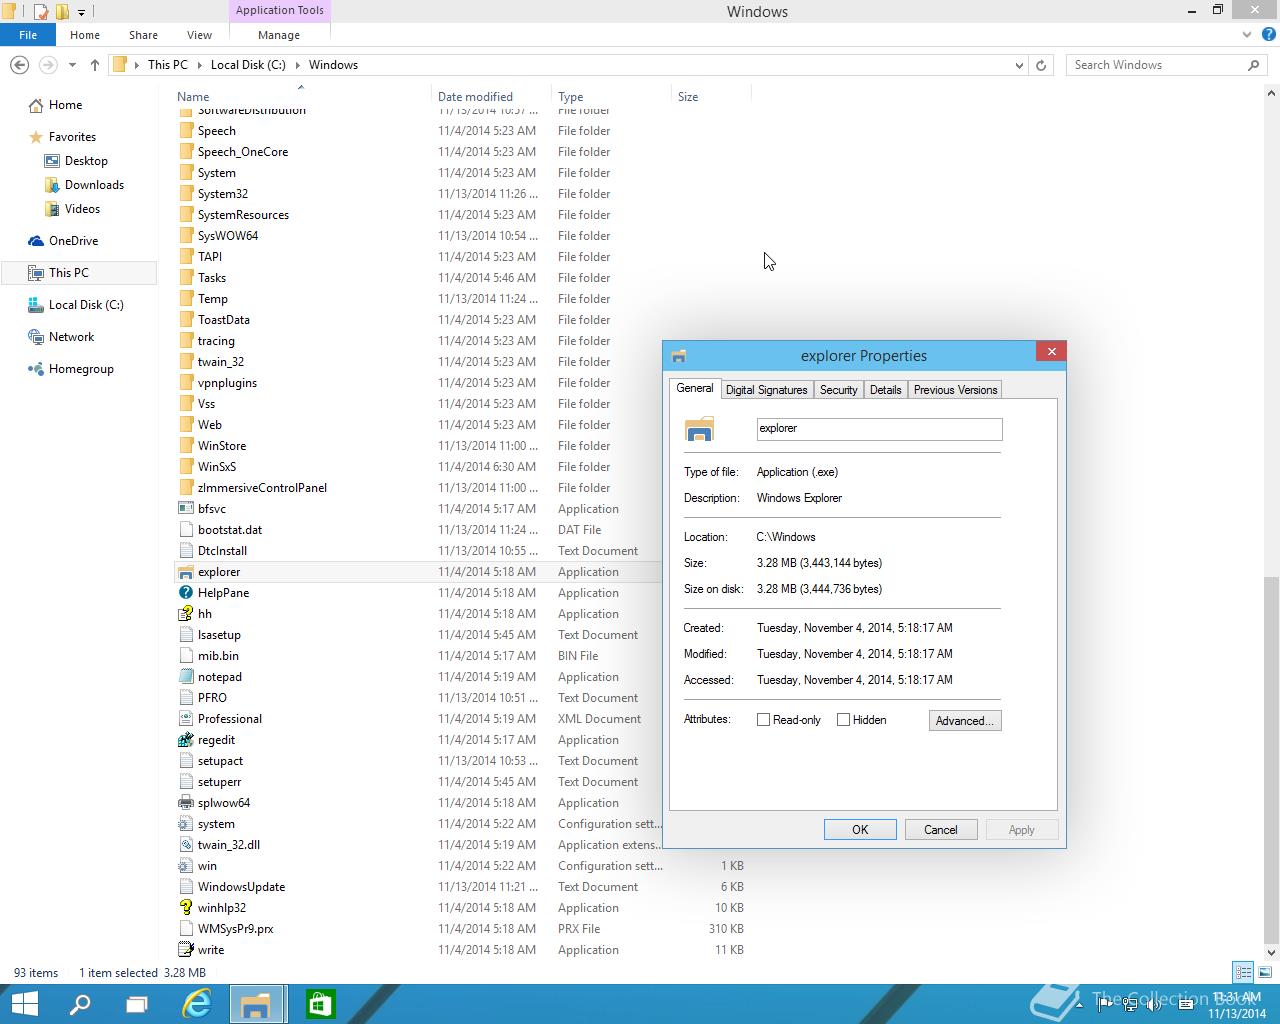1280x1024 pixels.
Task: Open Task View on the taskbar
Action: tap(137, 1004)
